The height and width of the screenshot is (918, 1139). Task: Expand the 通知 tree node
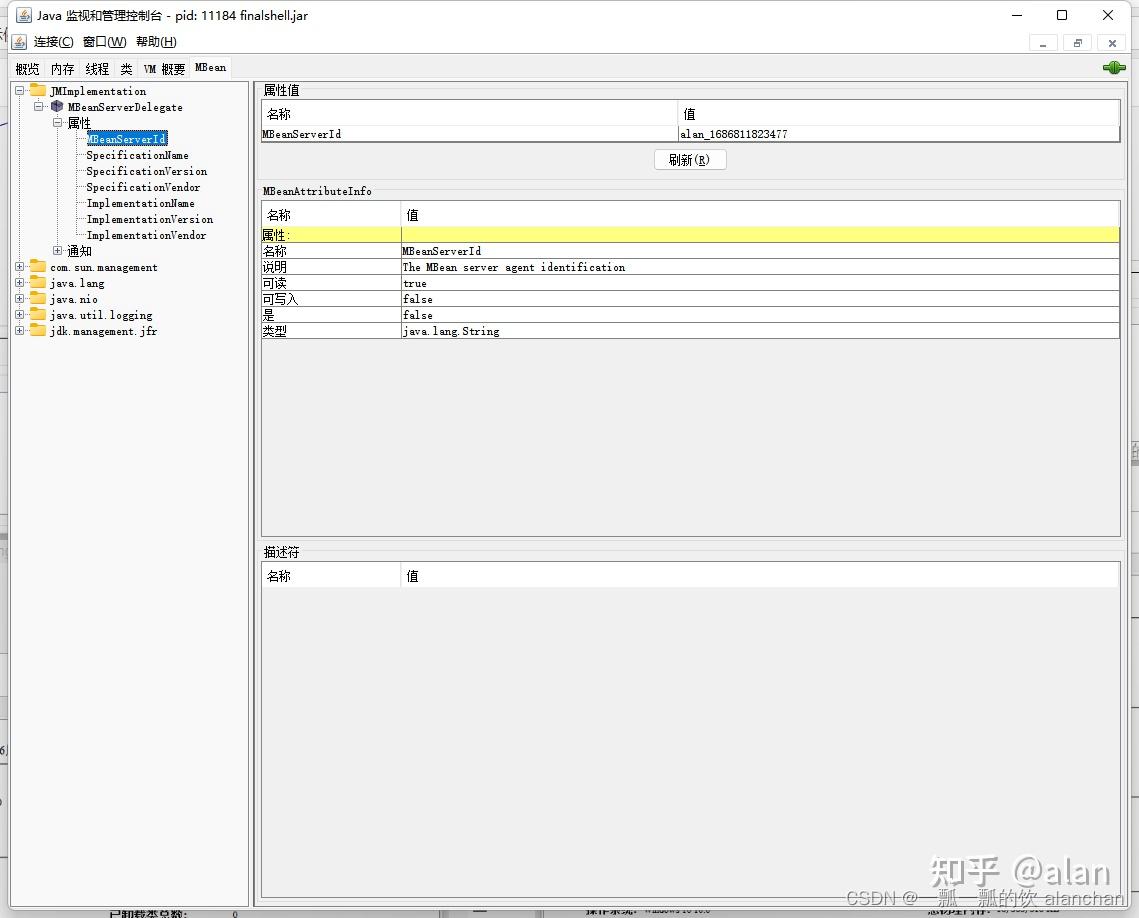coord(57,251)
